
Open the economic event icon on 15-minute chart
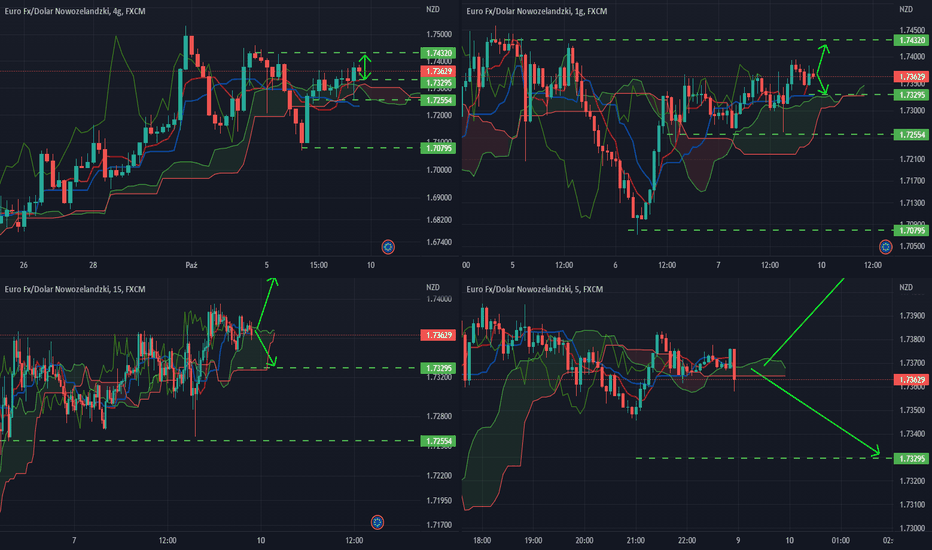(x=377, y=522)
